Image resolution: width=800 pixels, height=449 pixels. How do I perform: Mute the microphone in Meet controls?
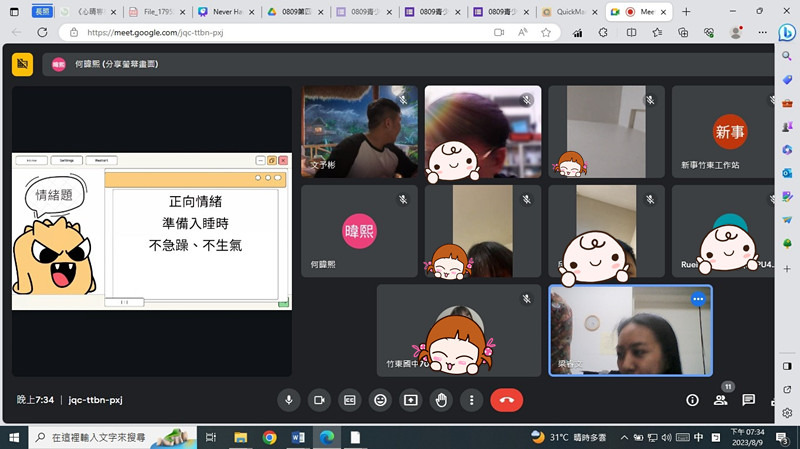click(289, 400)
